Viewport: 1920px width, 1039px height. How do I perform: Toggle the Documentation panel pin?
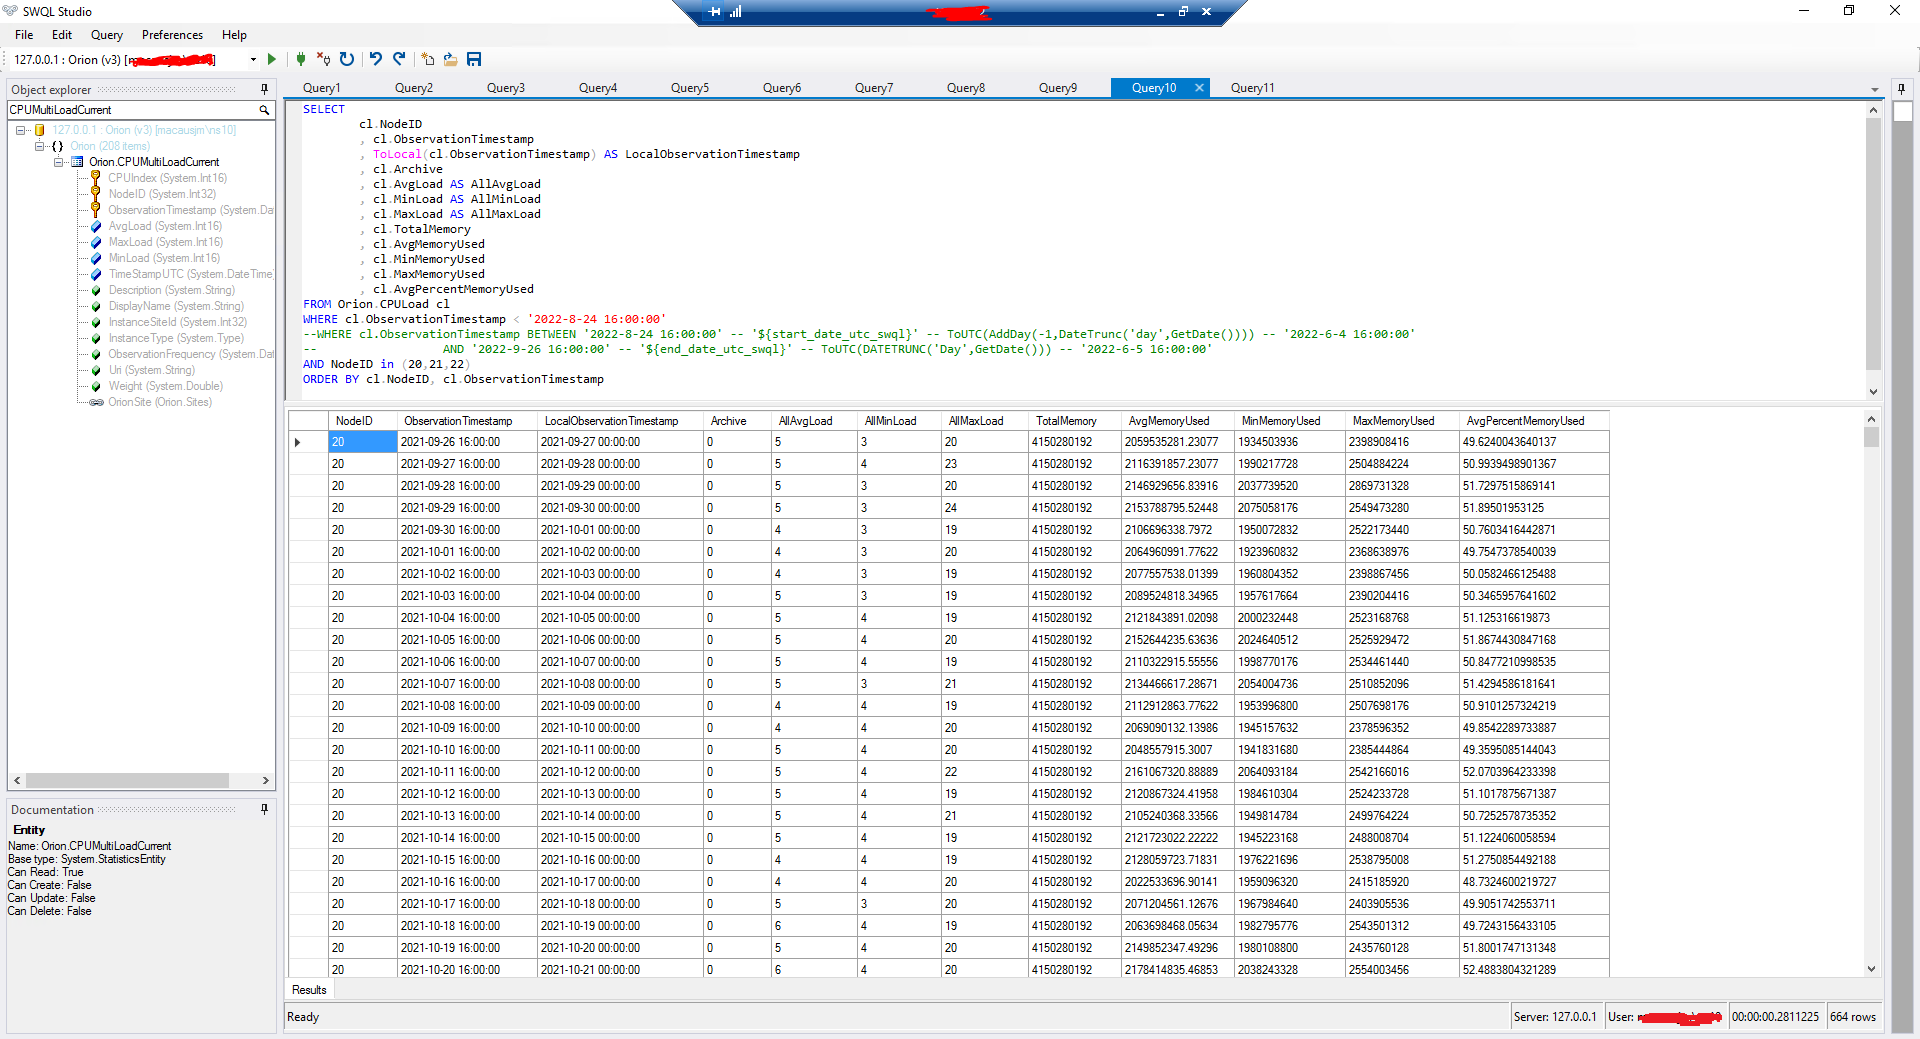pos(264,809)
